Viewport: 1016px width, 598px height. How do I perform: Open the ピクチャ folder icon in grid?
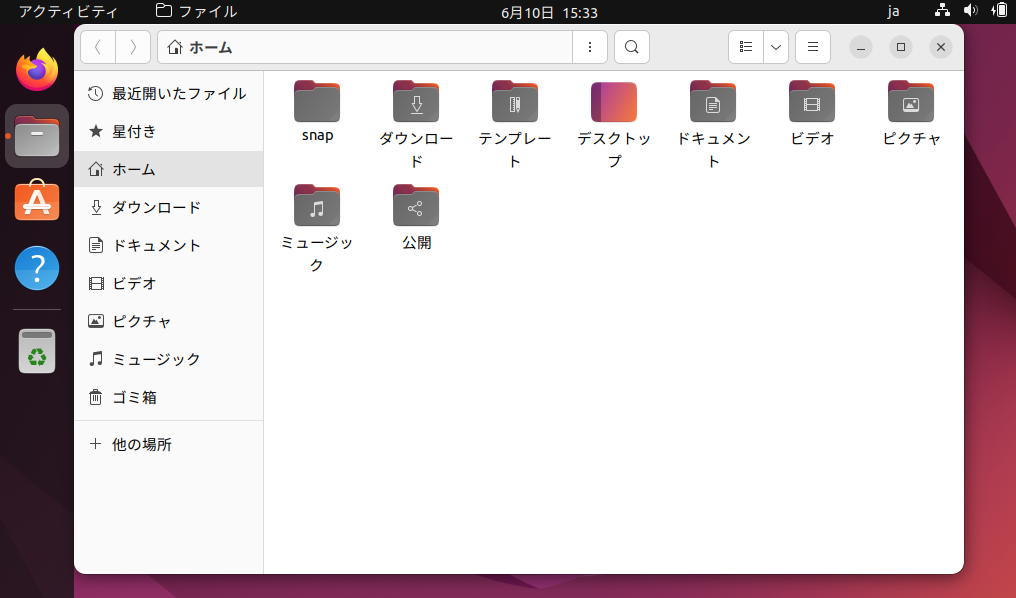point(911,102)
